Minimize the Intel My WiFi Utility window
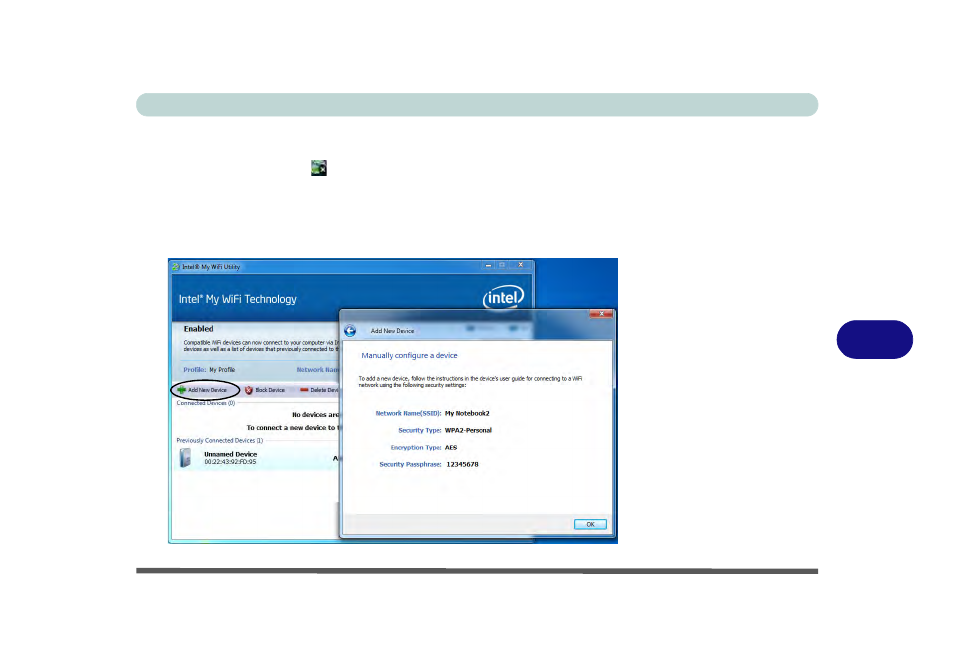This screenshot has height=672, width=954. click(489, 266)
